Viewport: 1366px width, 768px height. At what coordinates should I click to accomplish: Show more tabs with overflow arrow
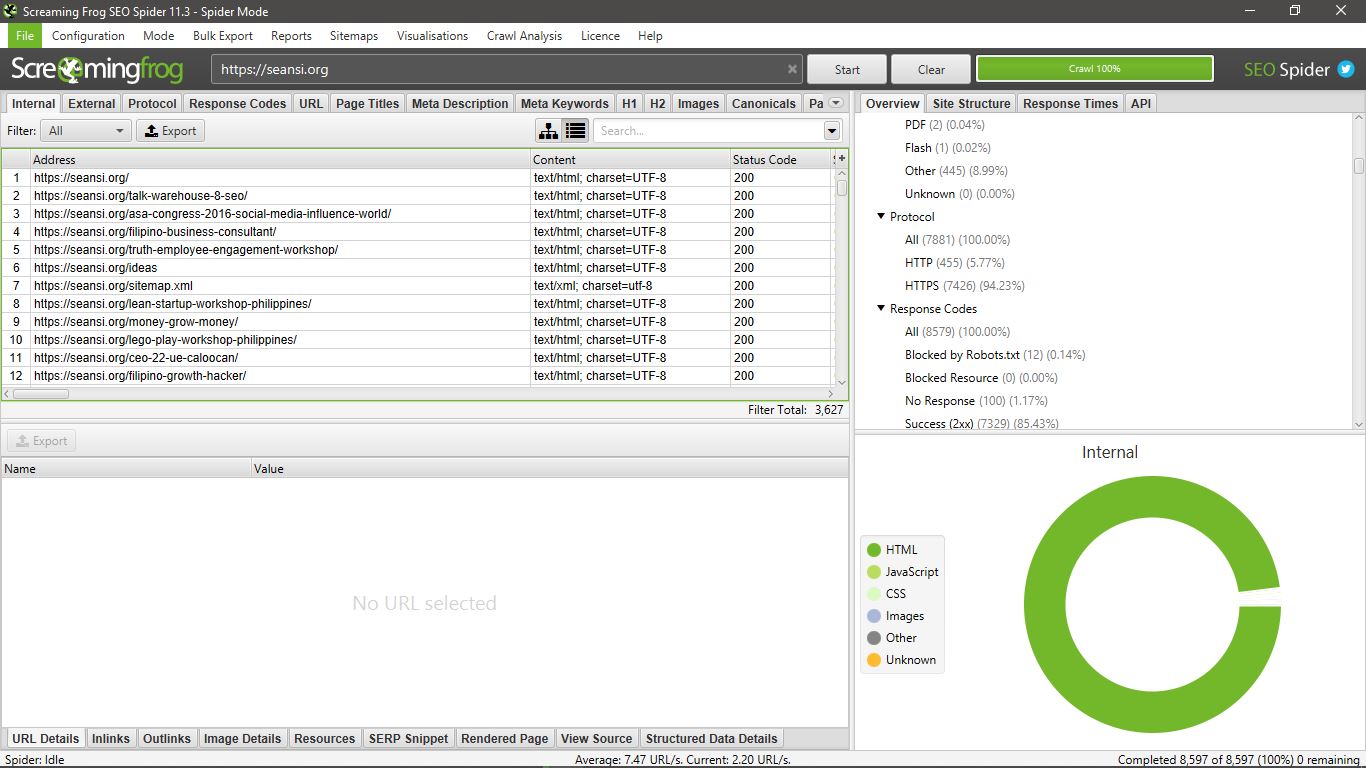tap(836, 103)
